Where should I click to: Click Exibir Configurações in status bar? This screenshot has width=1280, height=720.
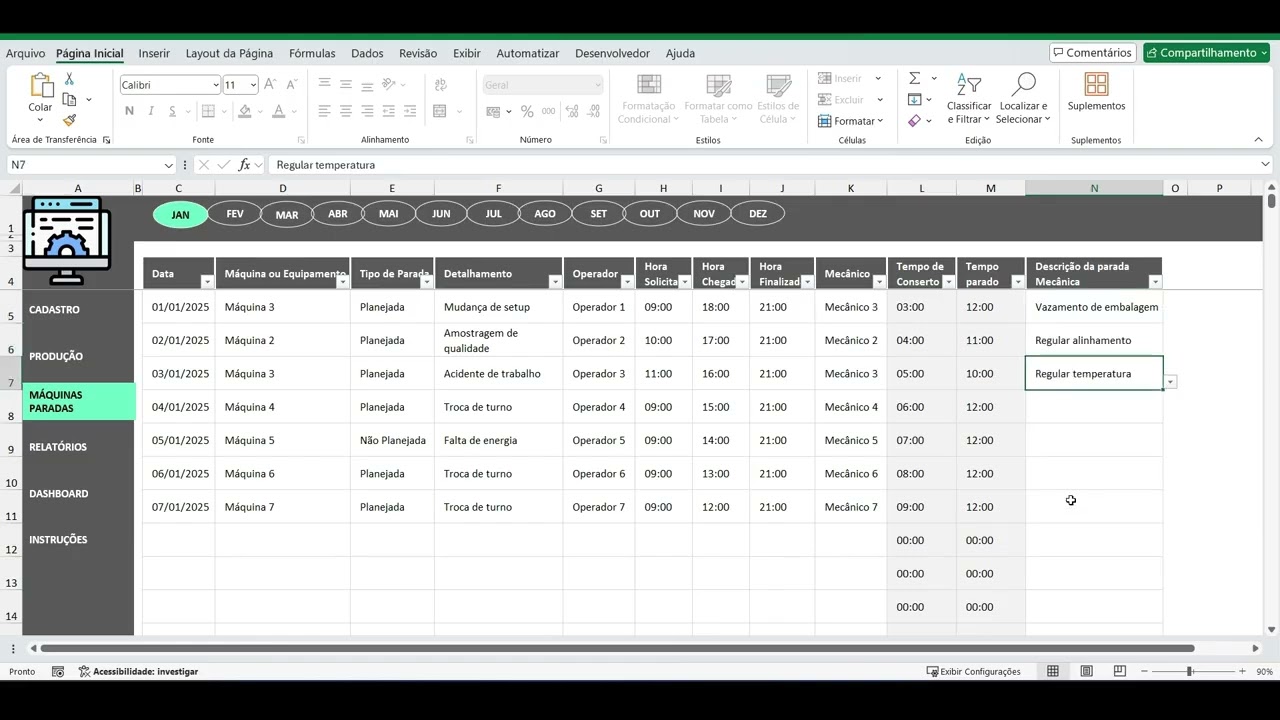tap(973, 672)
